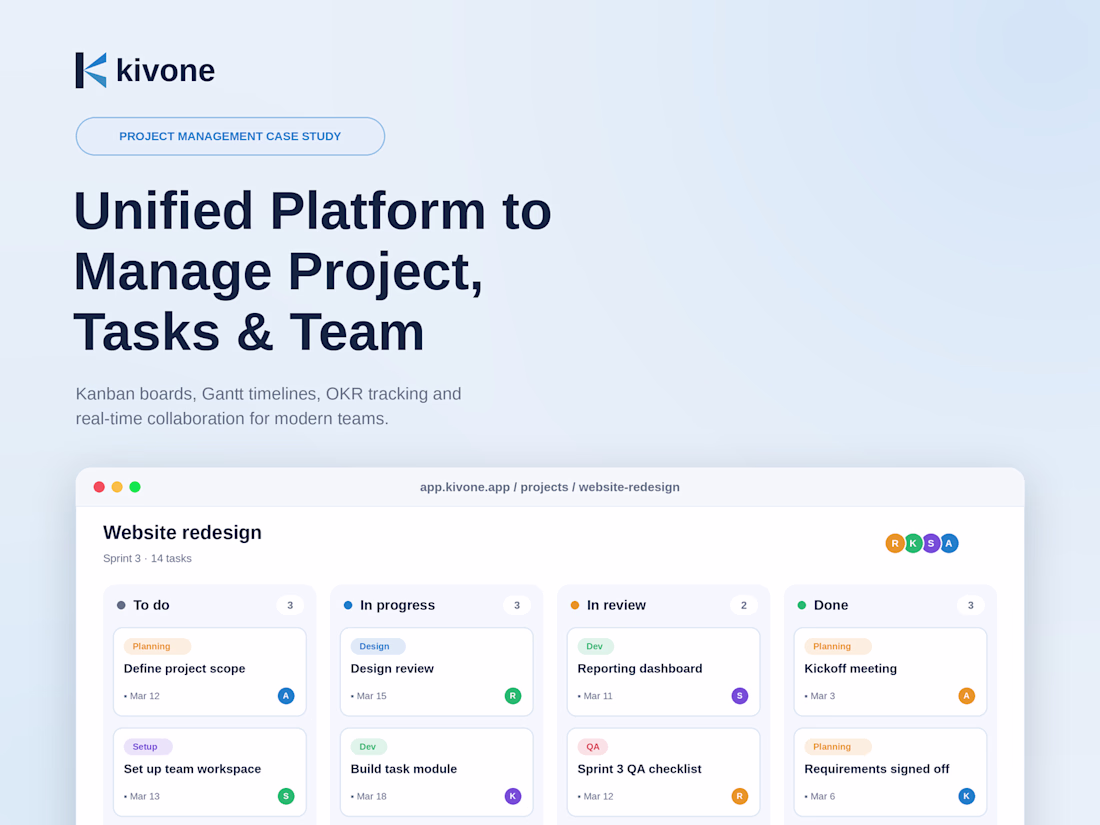Open the orange R avatar in project header
Viewport: 1100px width, 825px height.
[x=894, y=543]
